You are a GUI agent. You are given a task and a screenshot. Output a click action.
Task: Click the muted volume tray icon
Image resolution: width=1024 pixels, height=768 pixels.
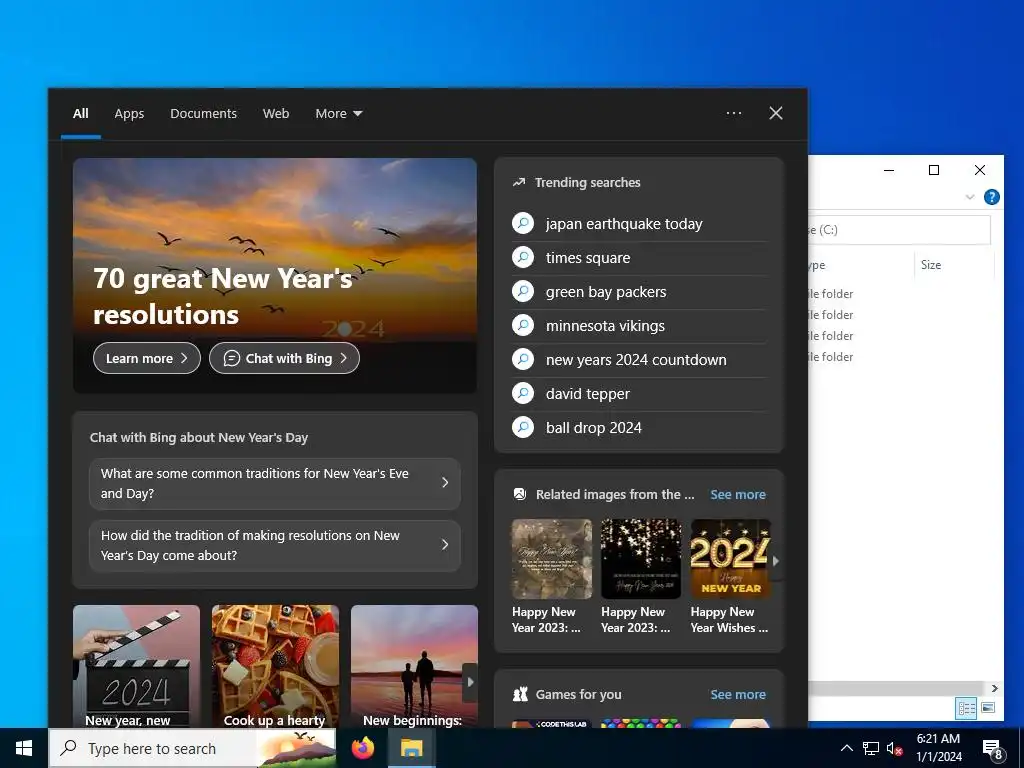pos(895,748)
